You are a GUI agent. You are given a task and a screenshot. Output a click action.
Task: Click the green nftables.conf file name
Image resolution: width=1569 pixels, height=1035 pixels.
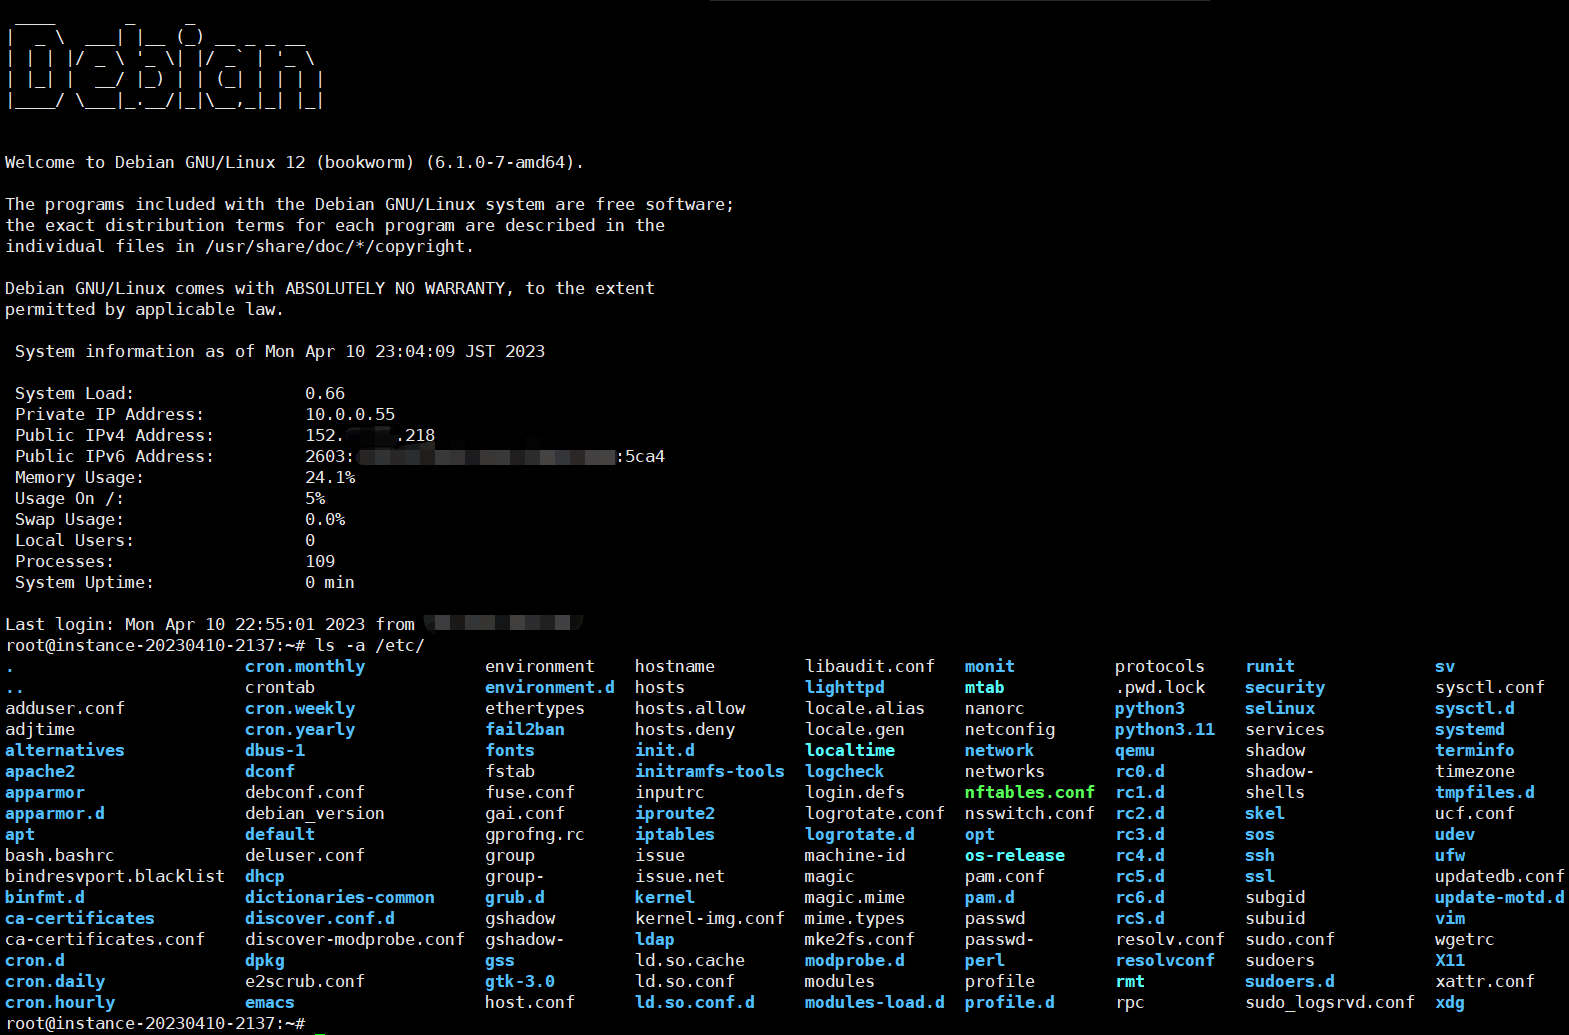(x=1029, y=792)
